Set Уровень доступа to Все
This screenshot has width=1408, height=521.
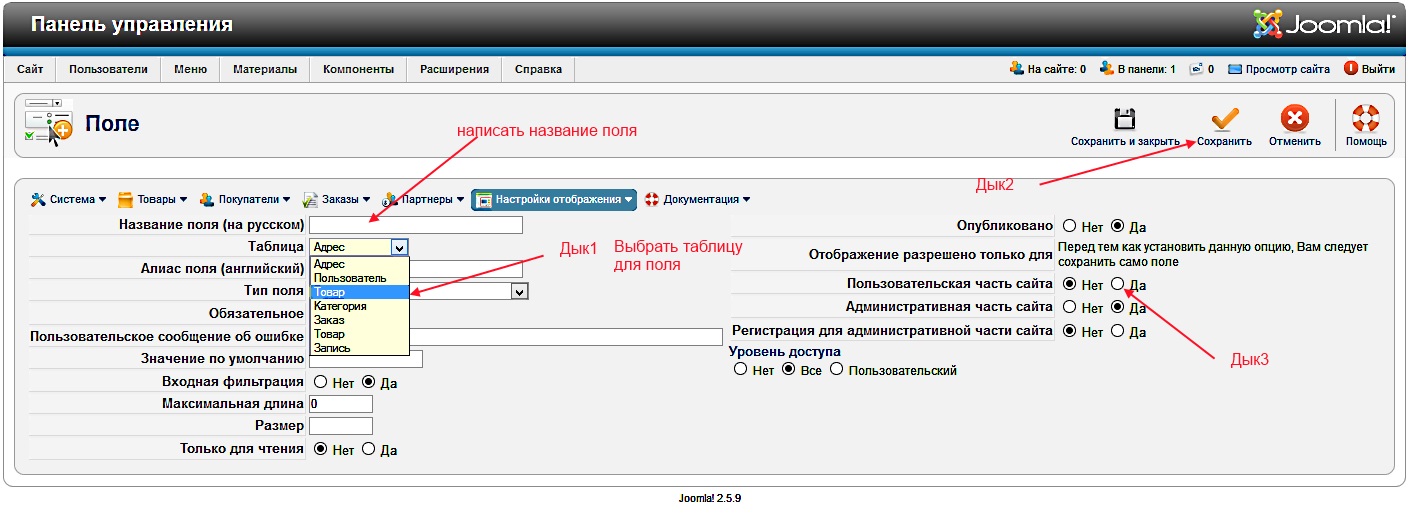pyautogui.click(x=788, y=369)
